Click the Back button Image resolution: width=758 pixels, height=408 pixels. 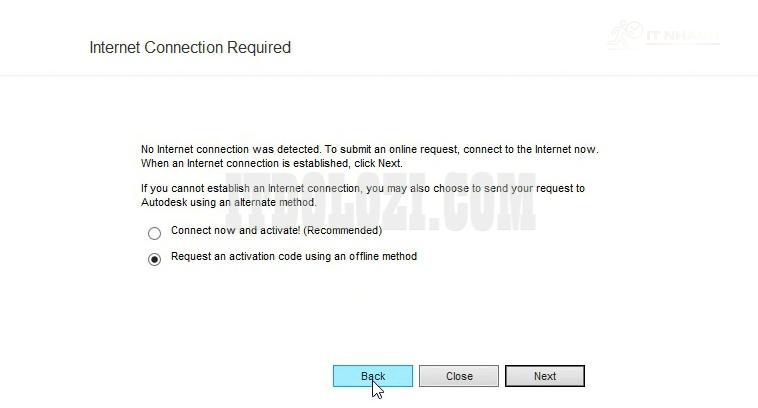pos(372,376)
